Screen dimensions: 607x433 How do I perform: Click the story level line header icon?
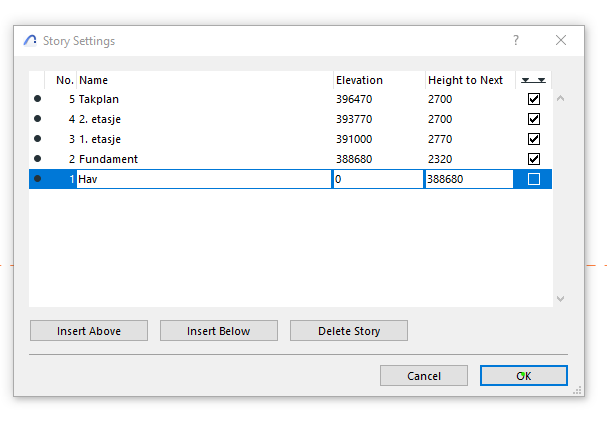(533, 80)
